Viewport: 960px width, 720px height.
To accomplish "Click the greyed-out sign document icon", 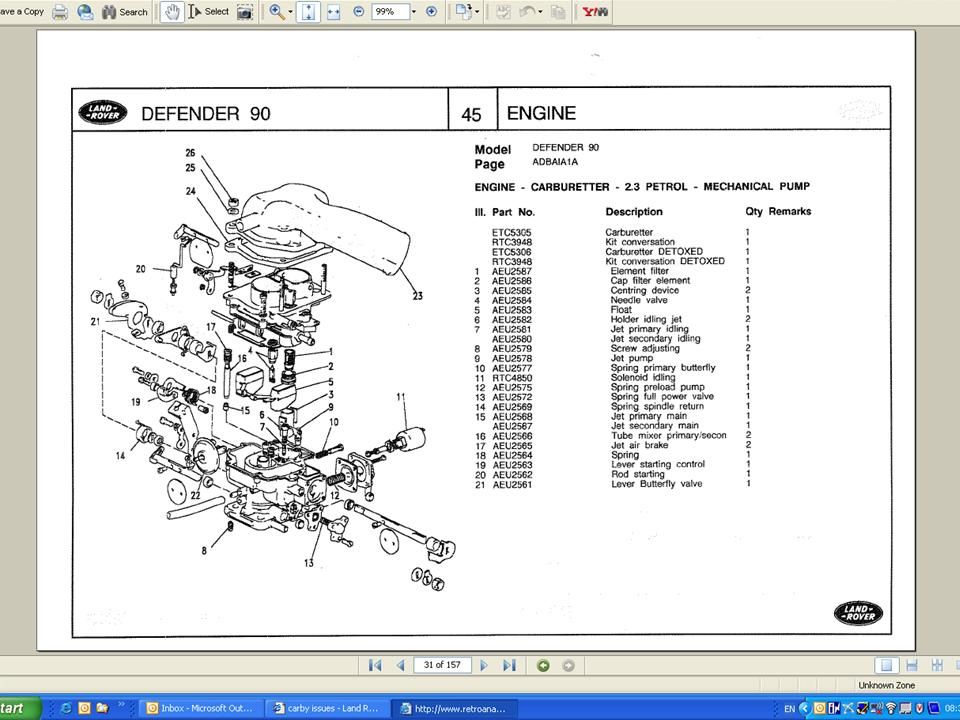I will tap(503, 12).
